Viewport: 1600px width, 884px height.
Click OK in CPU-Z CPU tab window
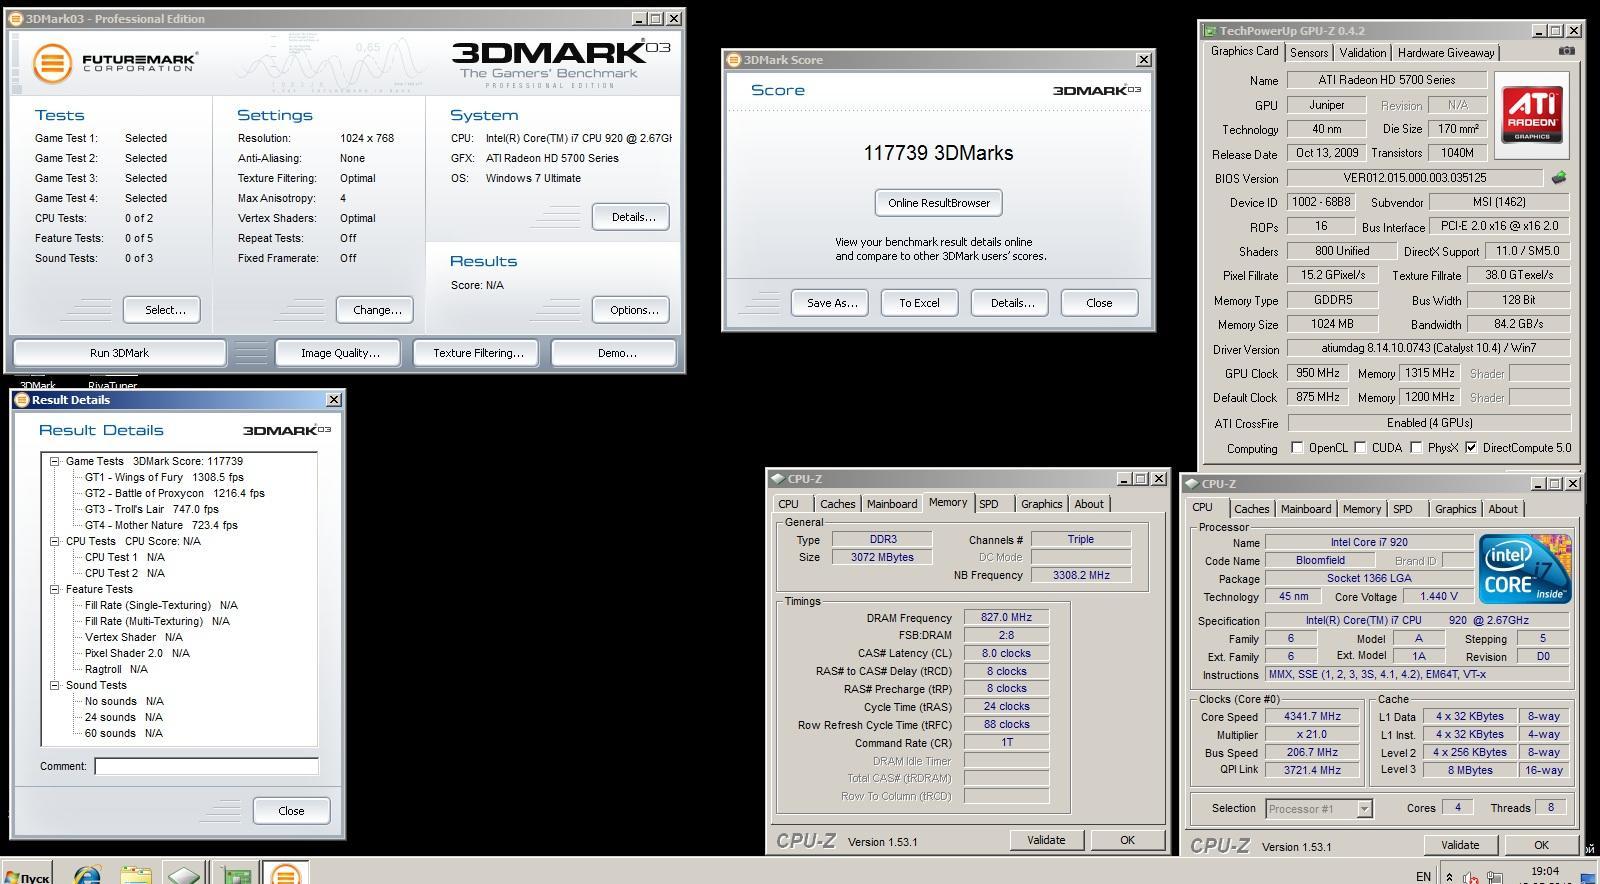1541,845
